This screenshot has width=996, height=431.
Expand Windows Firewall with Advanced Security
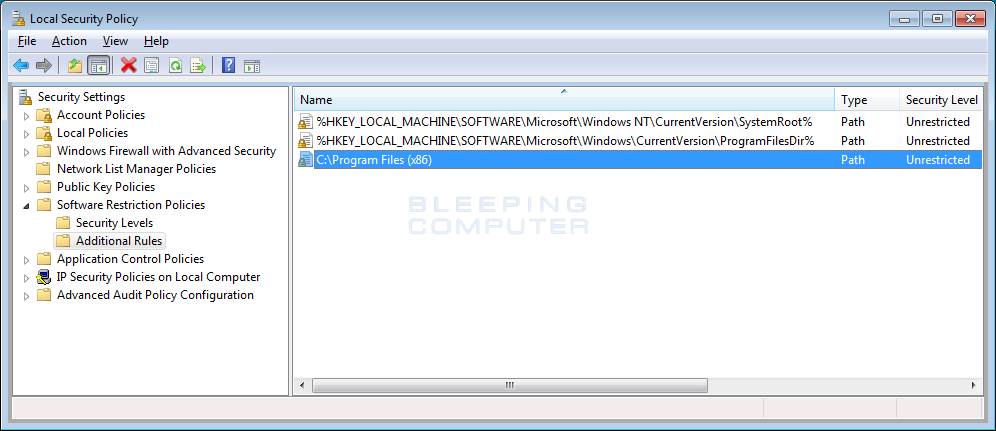point(26,151)
